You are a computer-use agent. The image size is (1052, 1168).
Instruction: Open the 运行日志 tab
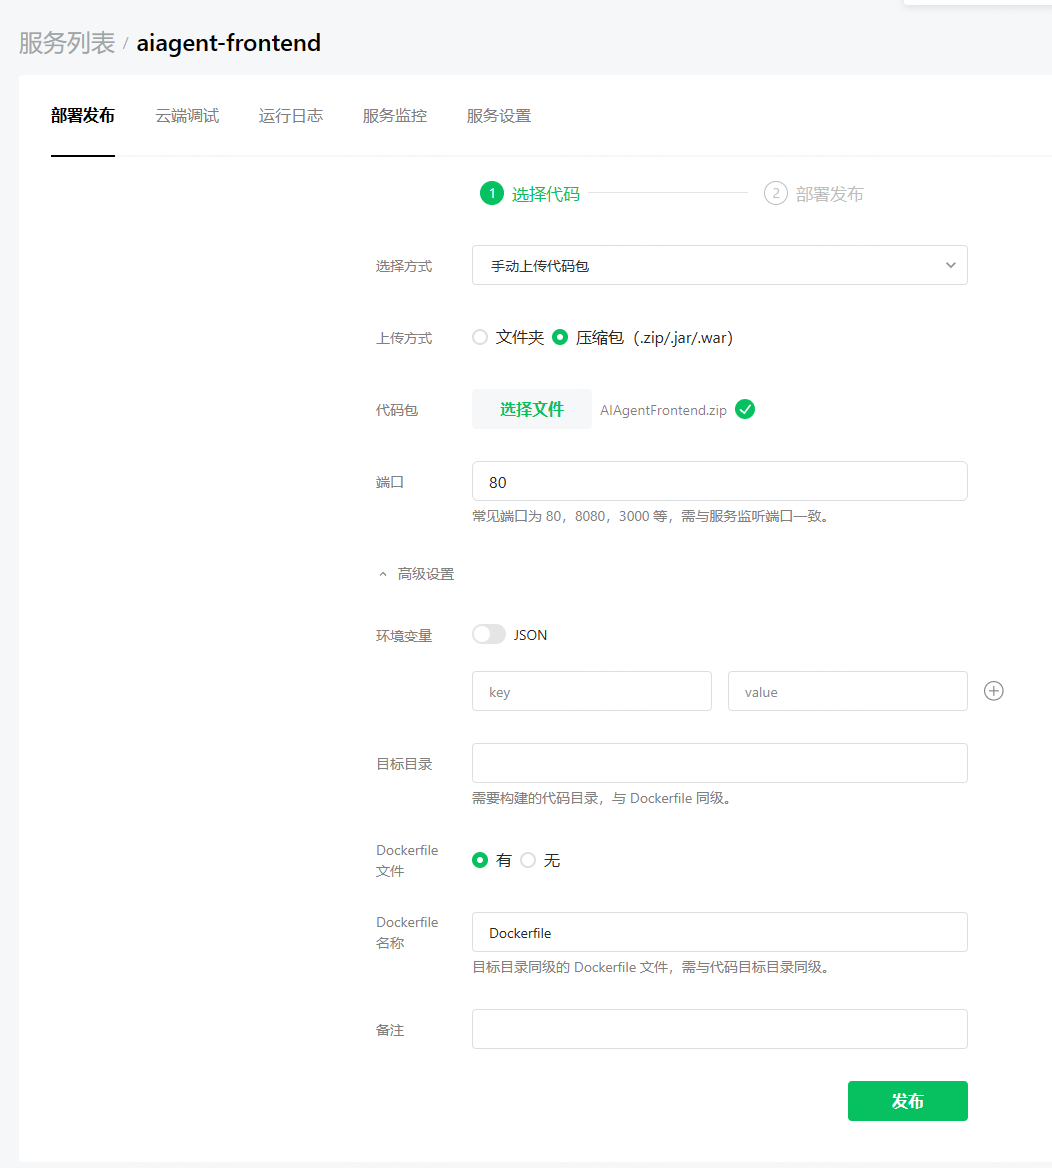(291, 116)
